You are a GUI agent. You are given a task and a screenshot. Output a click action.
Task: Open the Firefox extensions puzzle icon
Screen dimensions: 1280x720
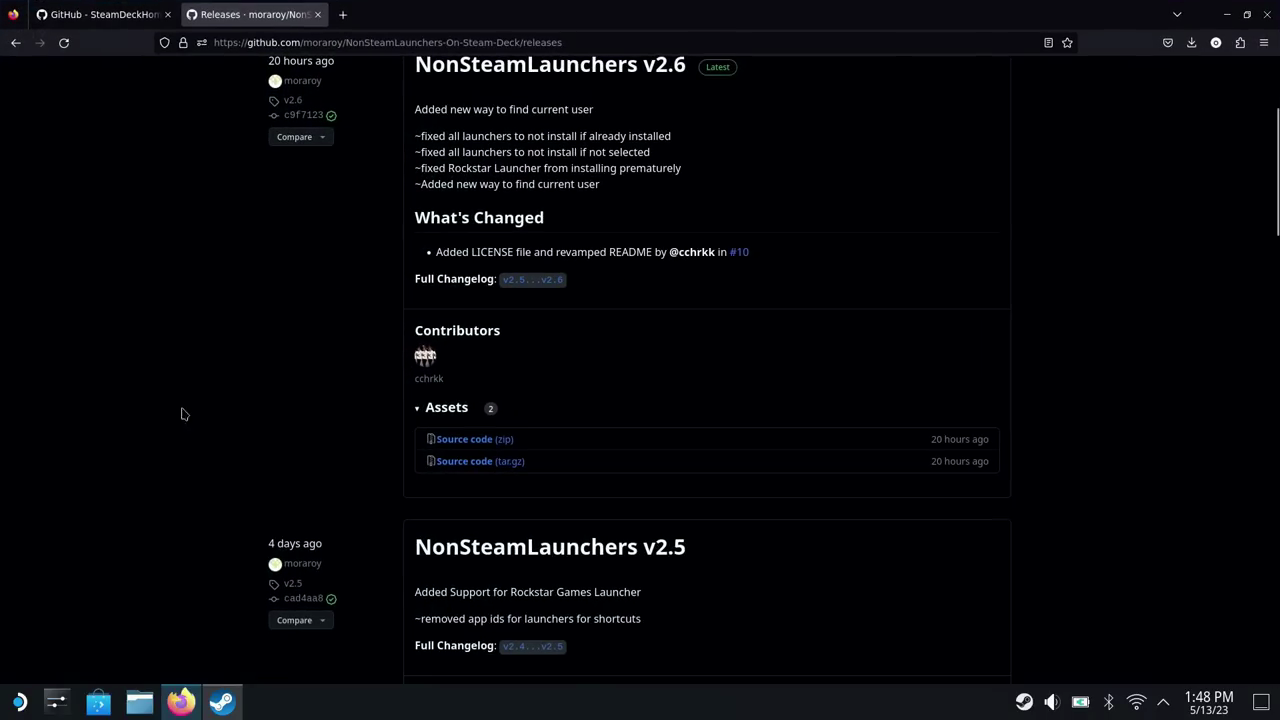(1240, 42)
